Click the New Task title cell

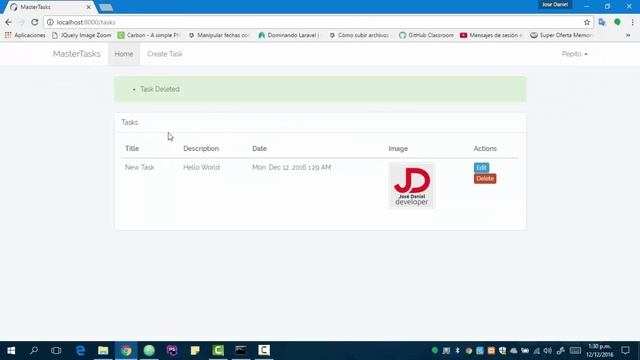[x=140, y=167]
